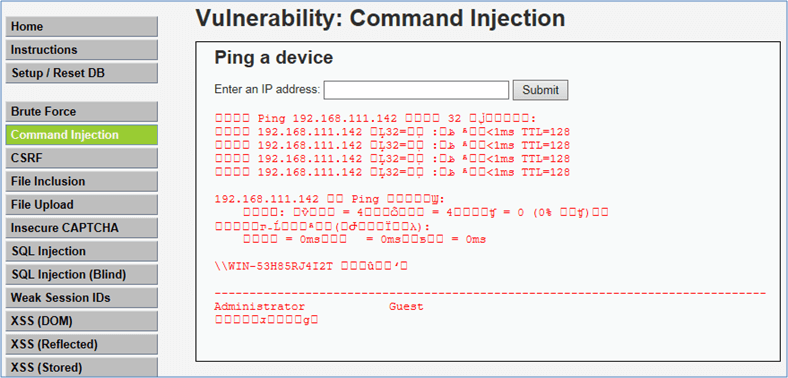Viewport: 788px width, 378px height.
Task: Select SQL Injection (Blind)
Action: tap(81, 274)
